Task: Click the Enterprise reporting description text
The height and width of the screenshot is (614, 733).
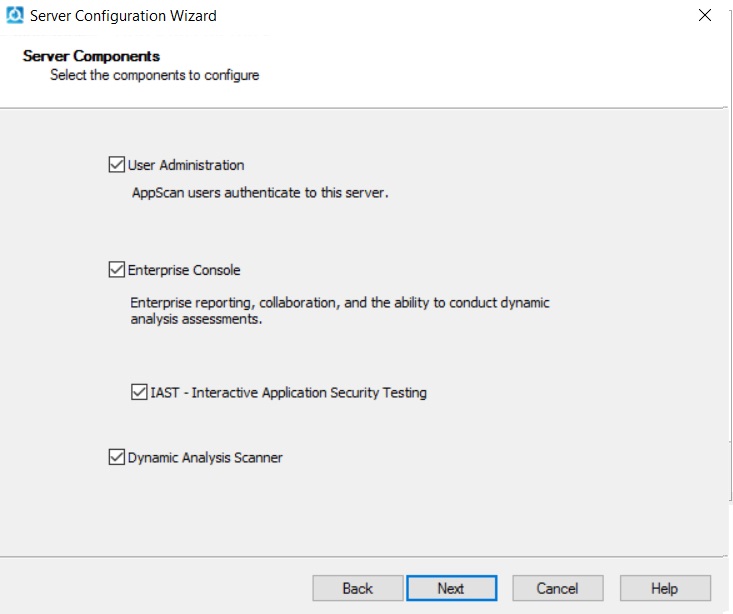Action: click(x=340, y=302)
